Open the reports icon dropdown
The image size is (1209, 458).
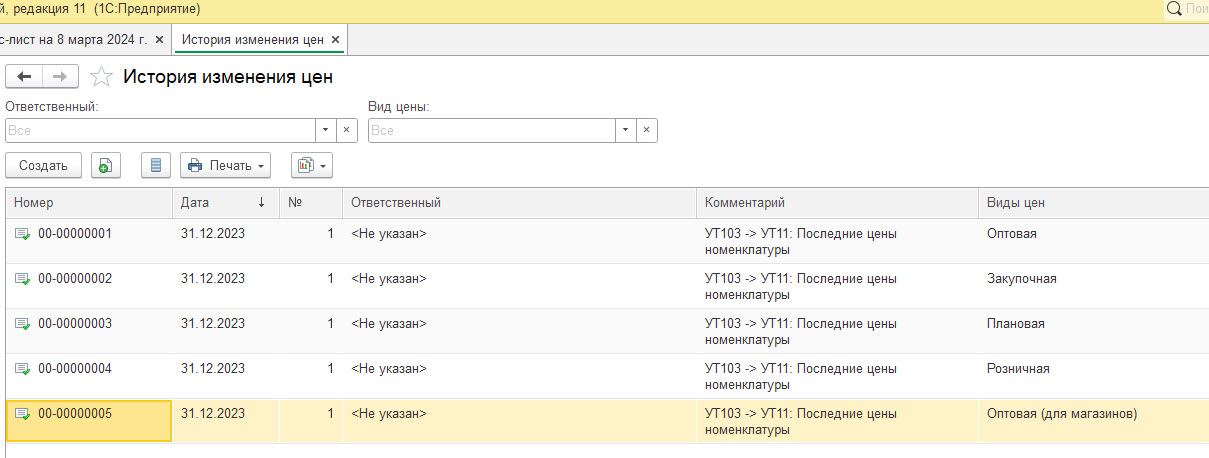coord(311,166)
